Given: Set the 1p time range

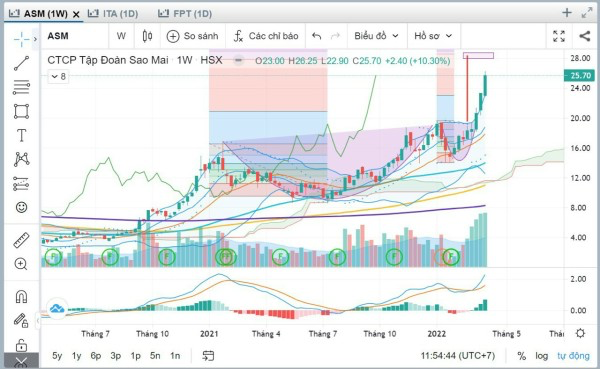Looking at the screenshot, I should 135,356.
